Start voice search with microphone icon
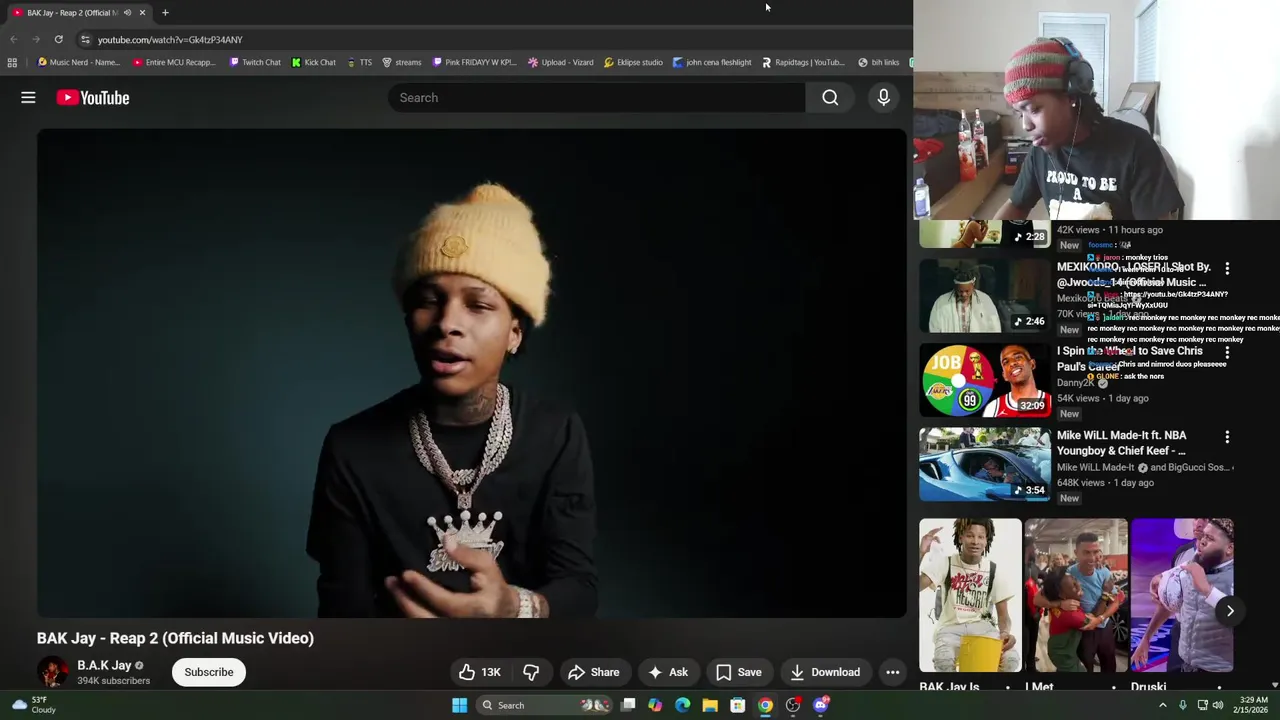 point(883,97)
